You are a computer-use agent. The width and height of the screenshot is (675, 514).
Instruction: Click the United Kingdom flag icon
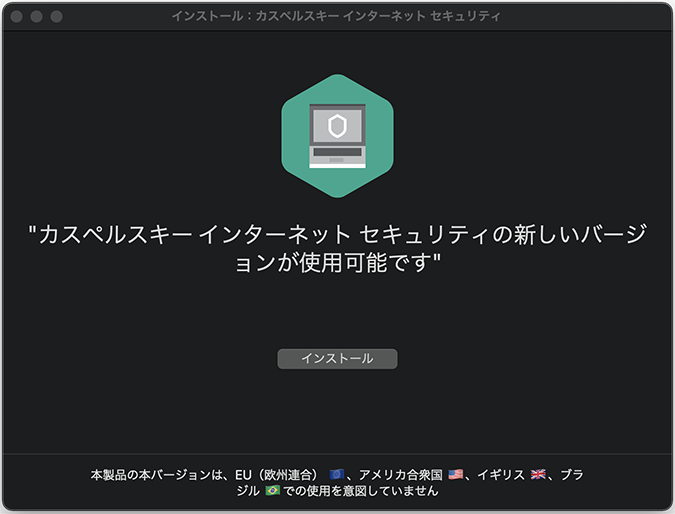click(x=538, y=474)
